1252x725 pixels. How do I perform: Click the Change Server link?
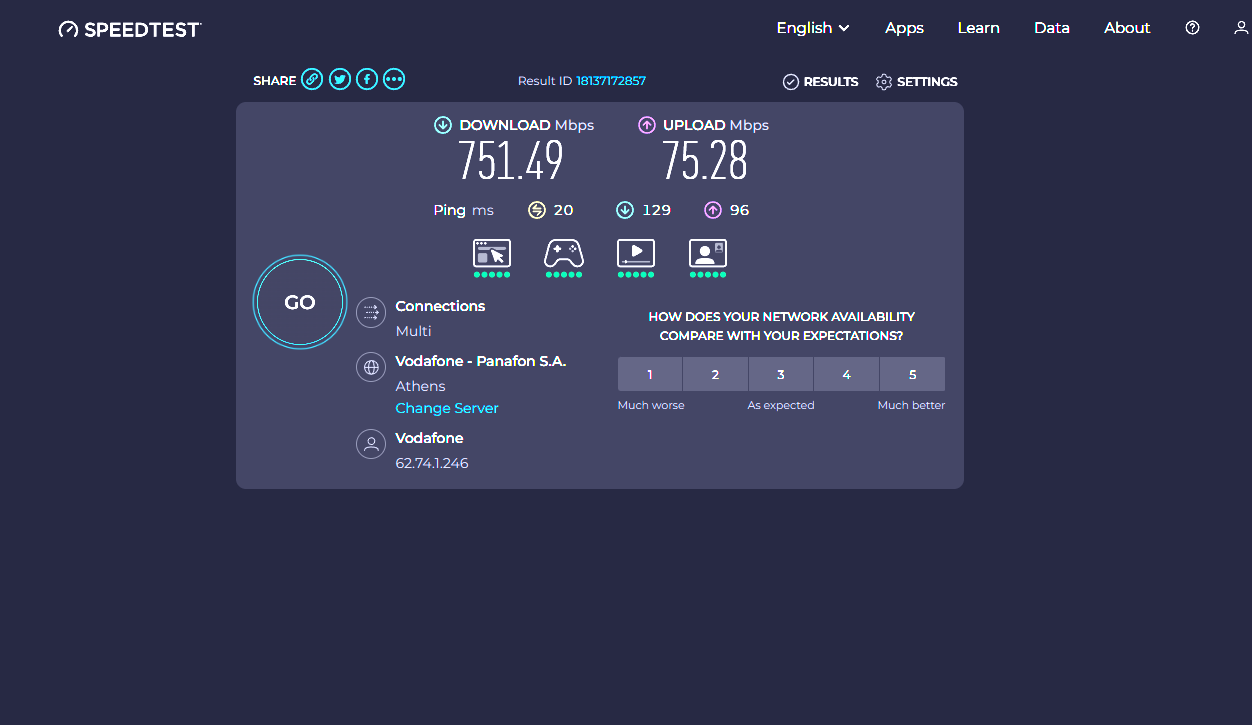(x=447, y=408)
